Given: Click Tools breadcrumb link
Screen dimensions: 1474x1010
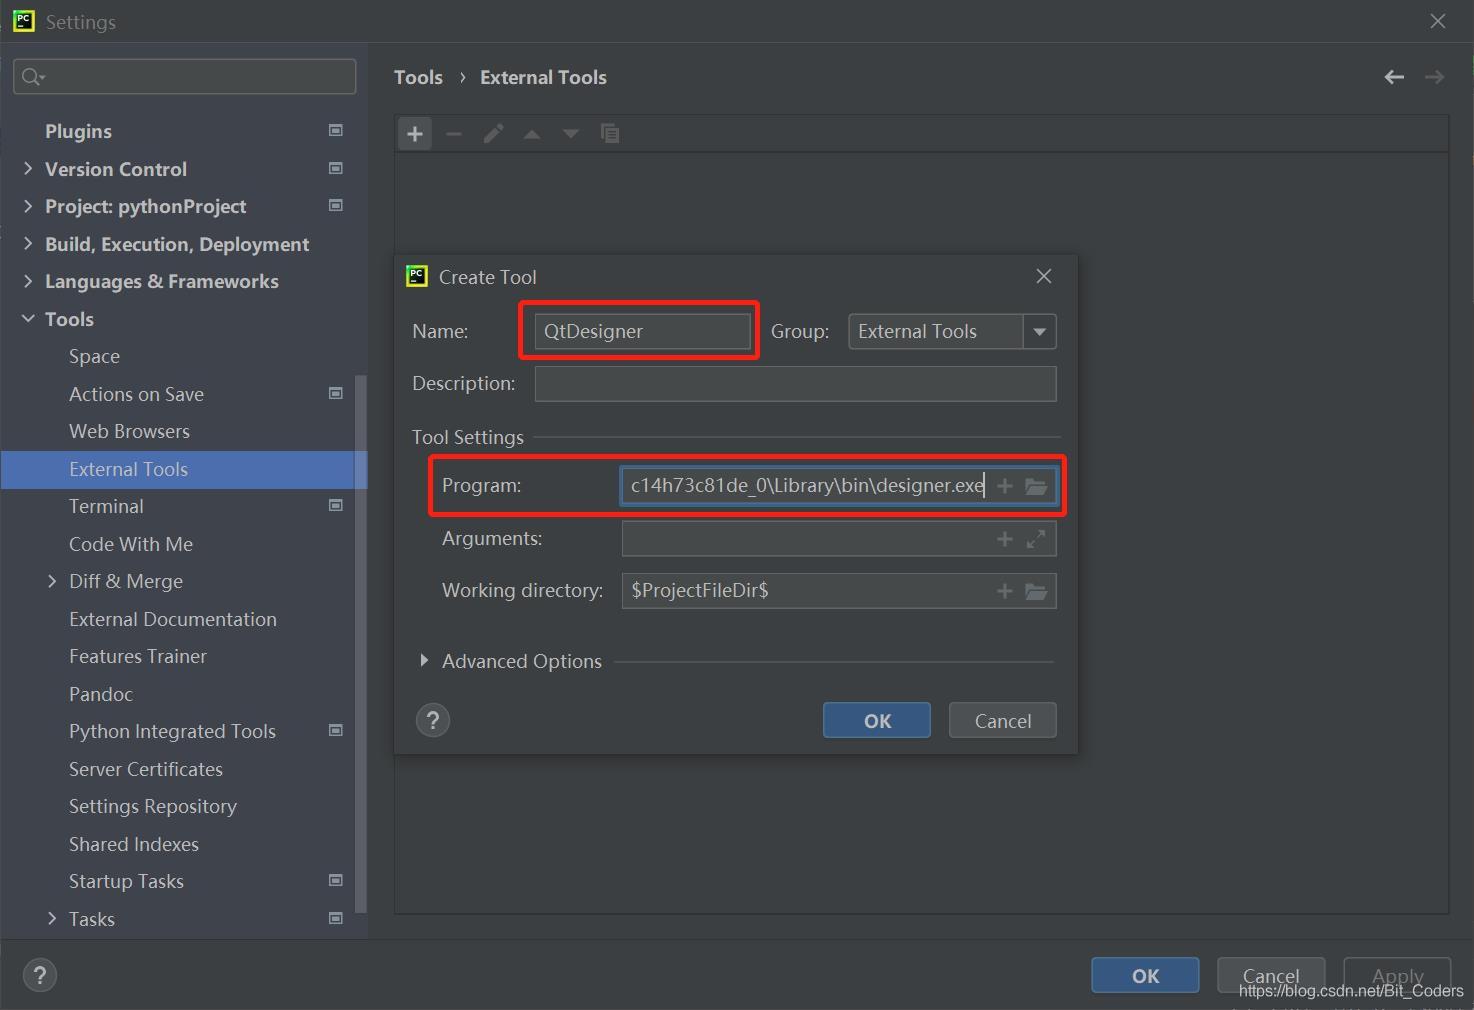Looking at the screenshot, I should 418,77.
